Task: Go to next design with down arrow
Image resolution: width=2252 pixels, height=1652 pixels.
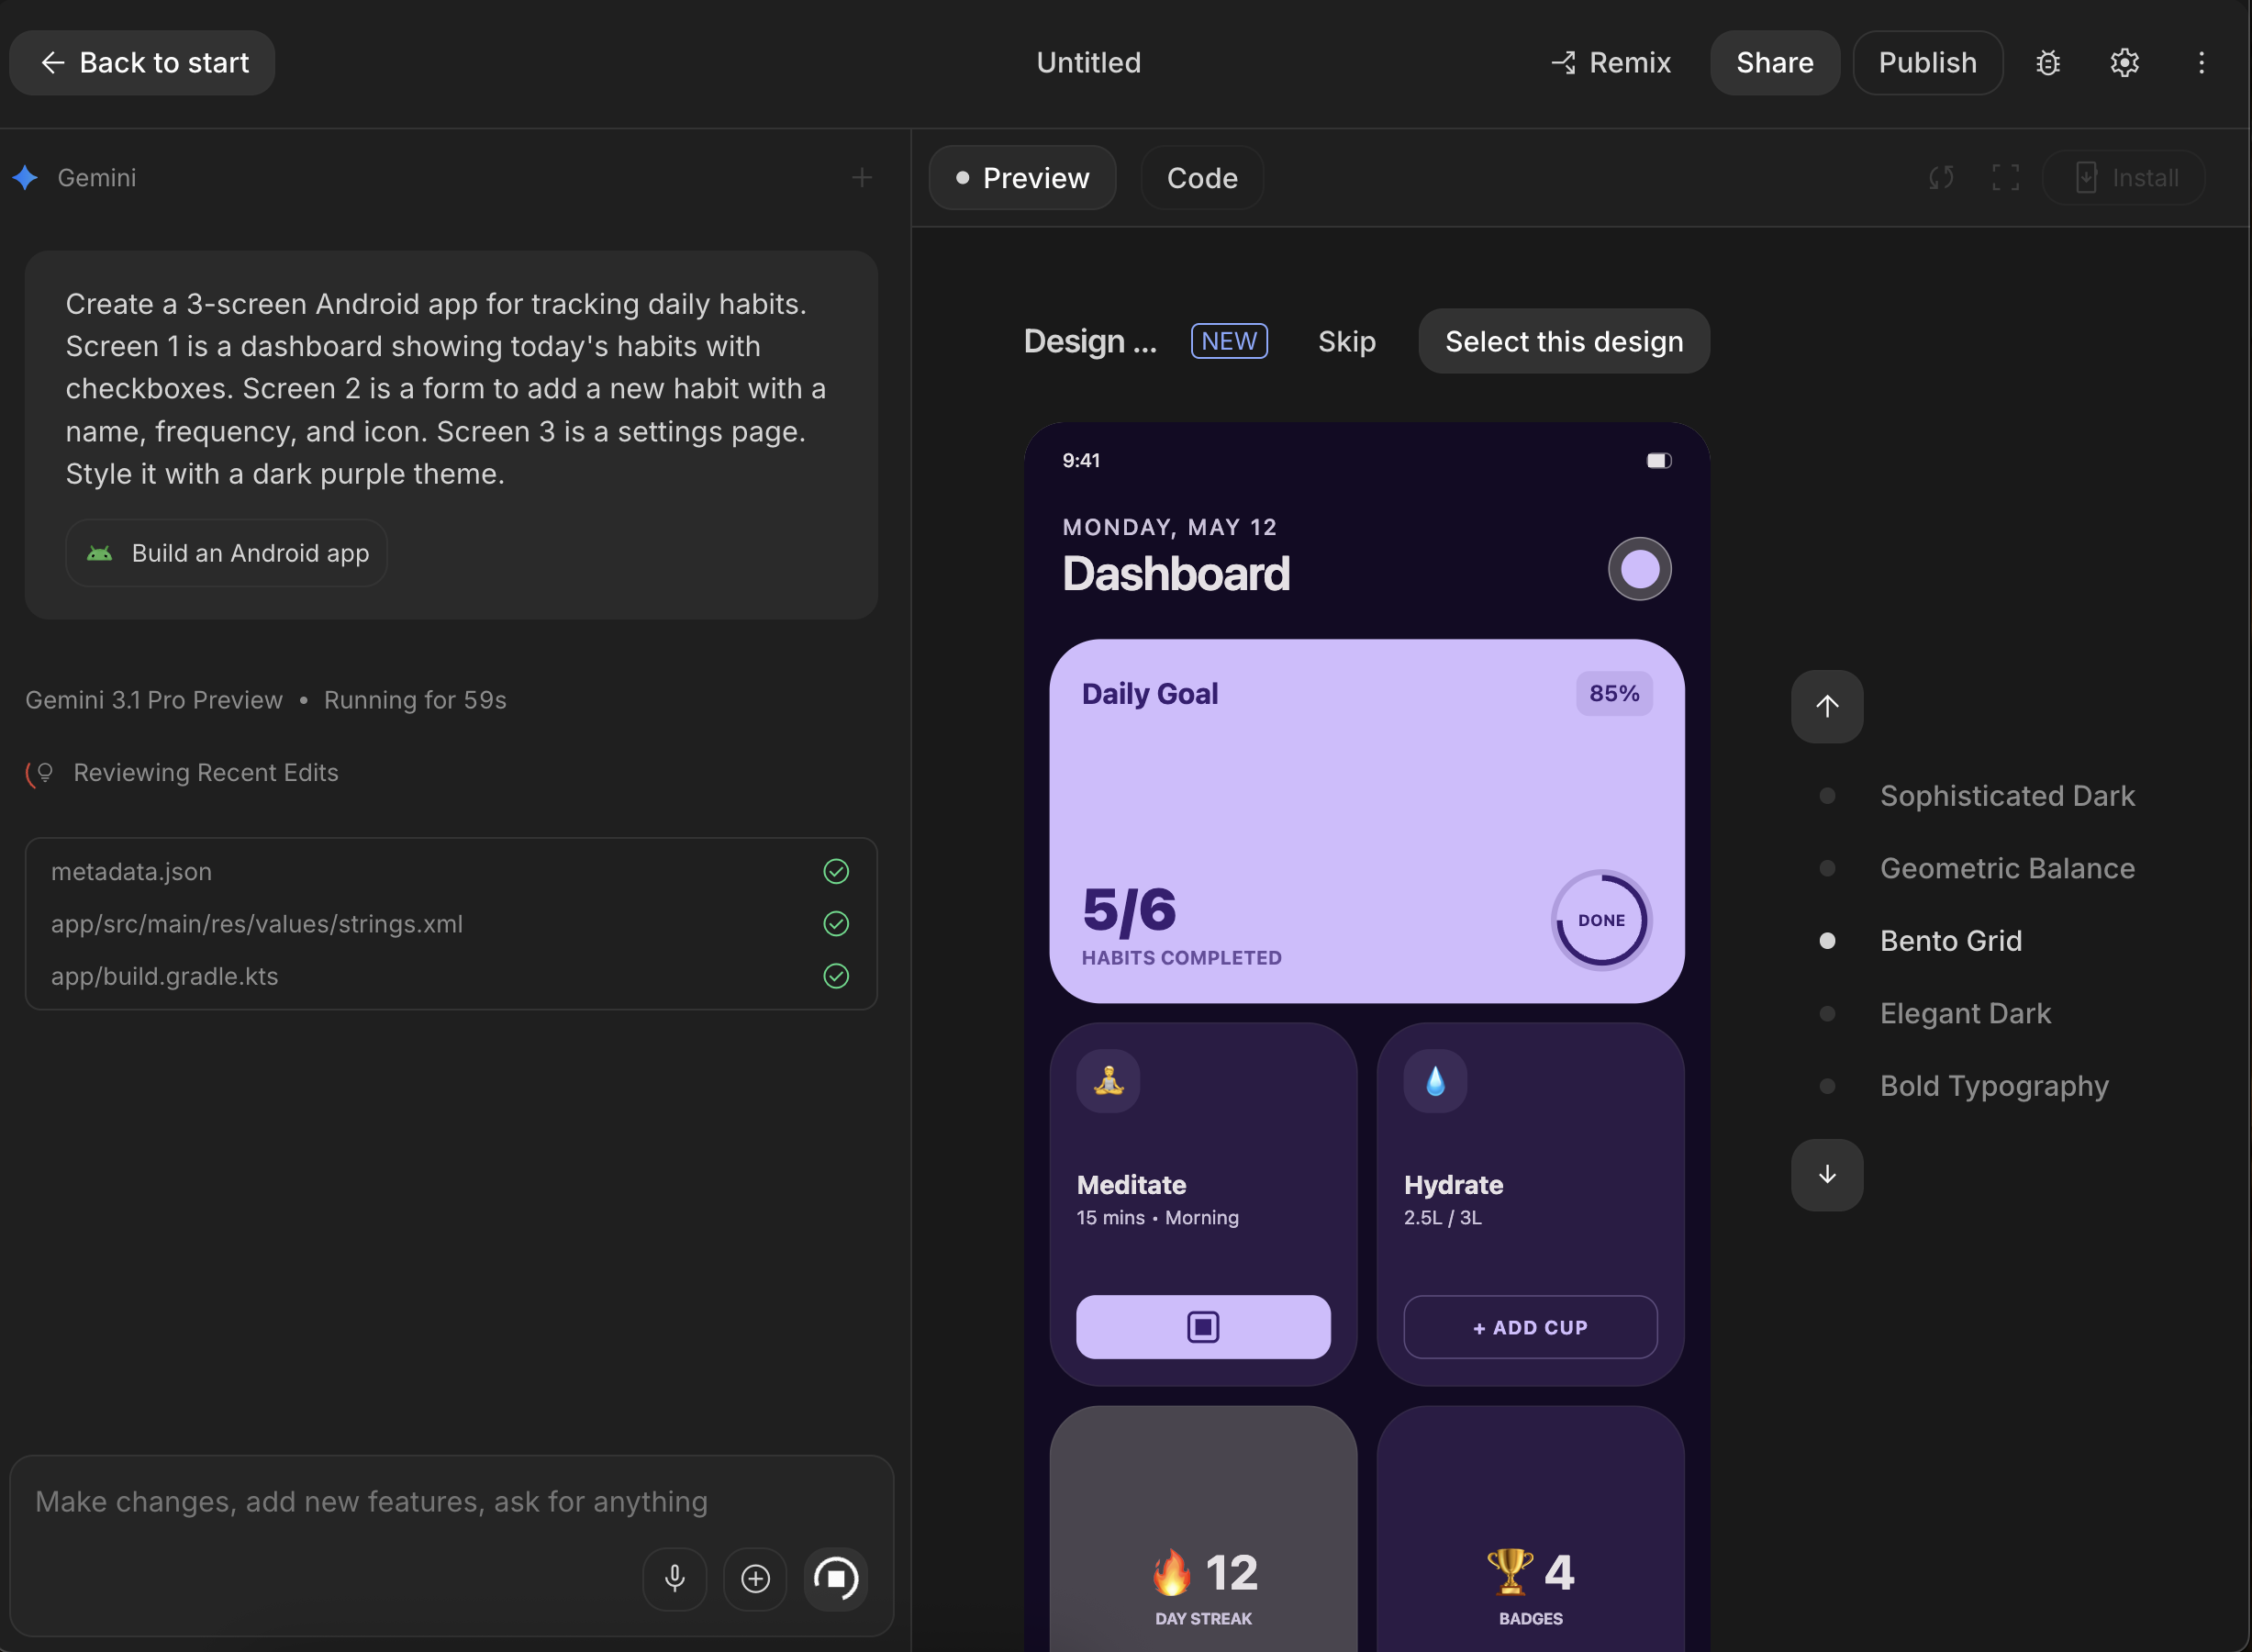Action: pyautogui.click(x=1827, y=1175)
